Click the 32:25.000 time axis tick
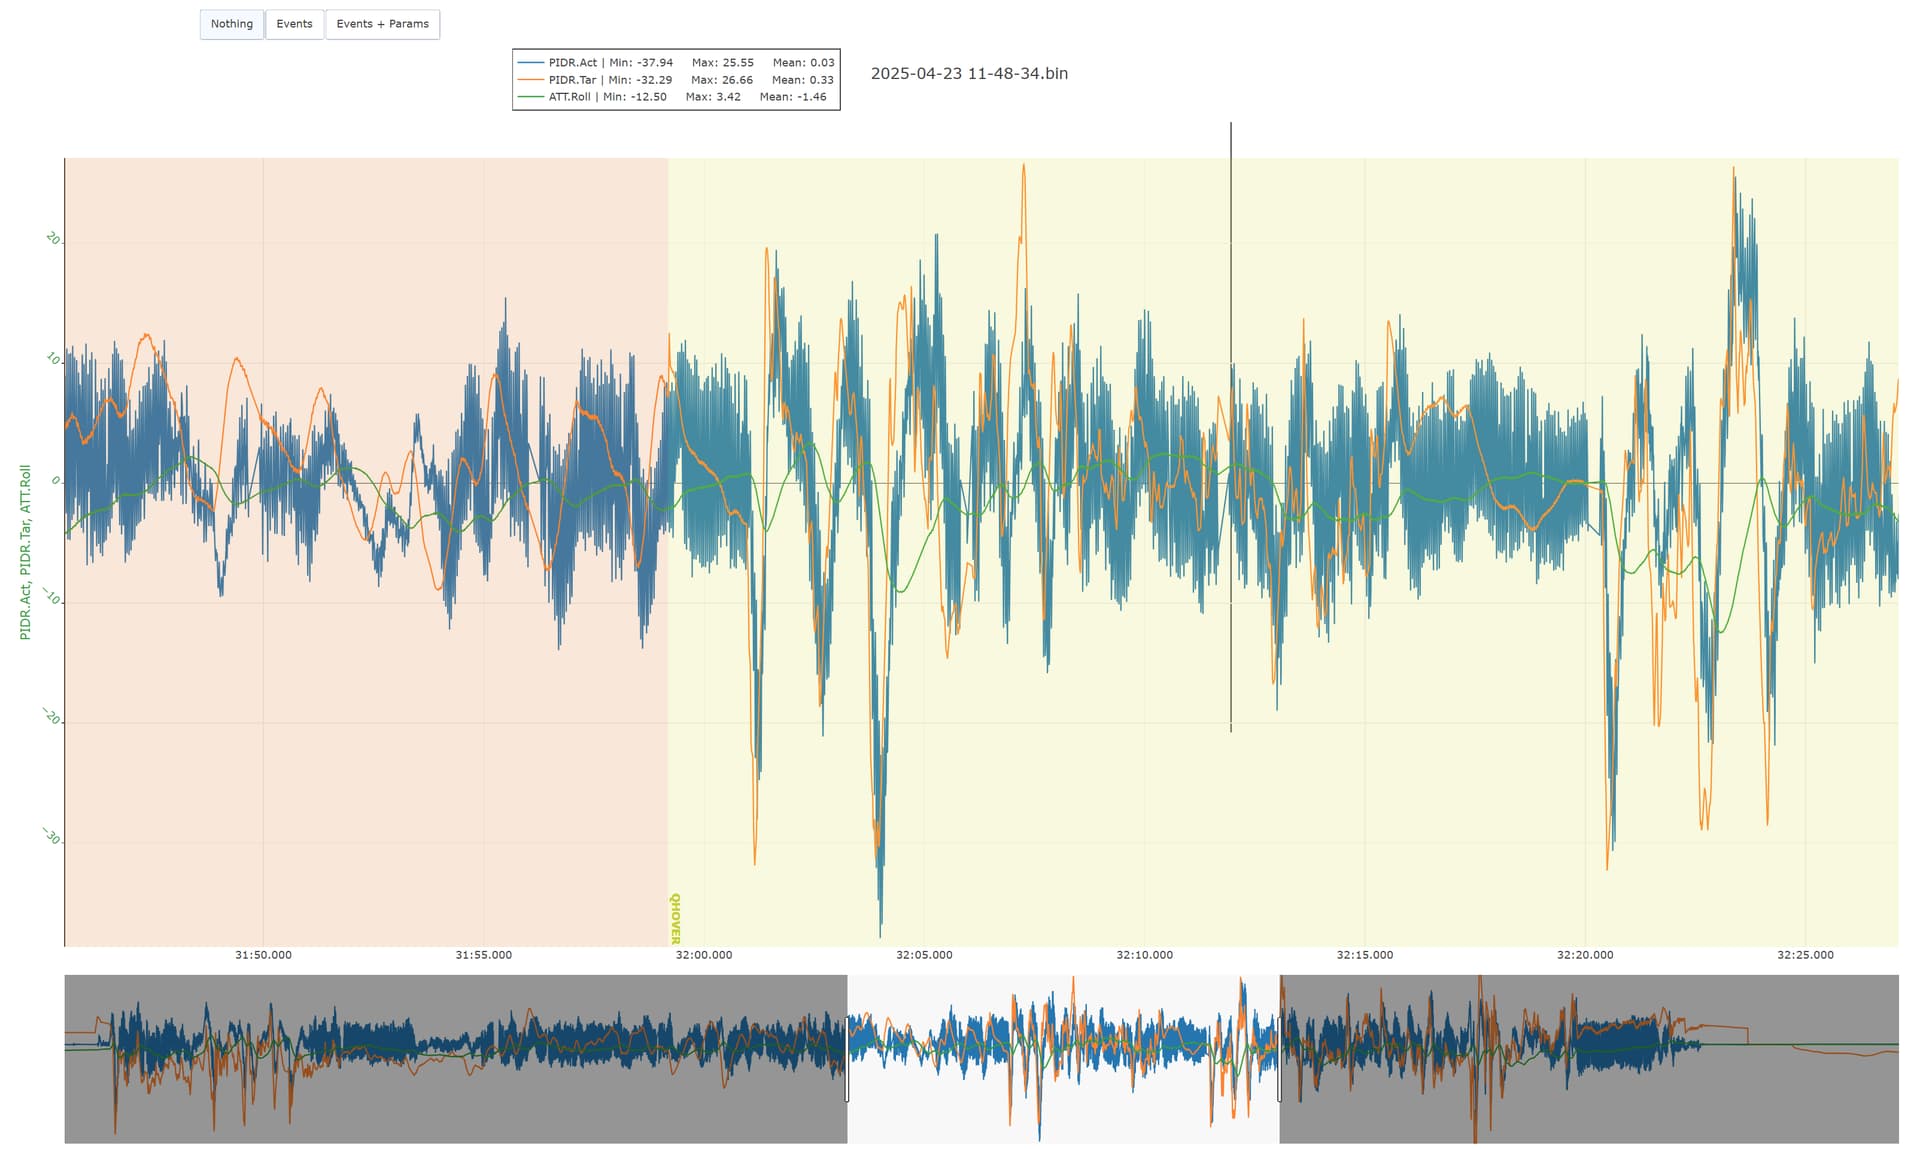The image size is (1920, 1149). tap(1805, 955)
